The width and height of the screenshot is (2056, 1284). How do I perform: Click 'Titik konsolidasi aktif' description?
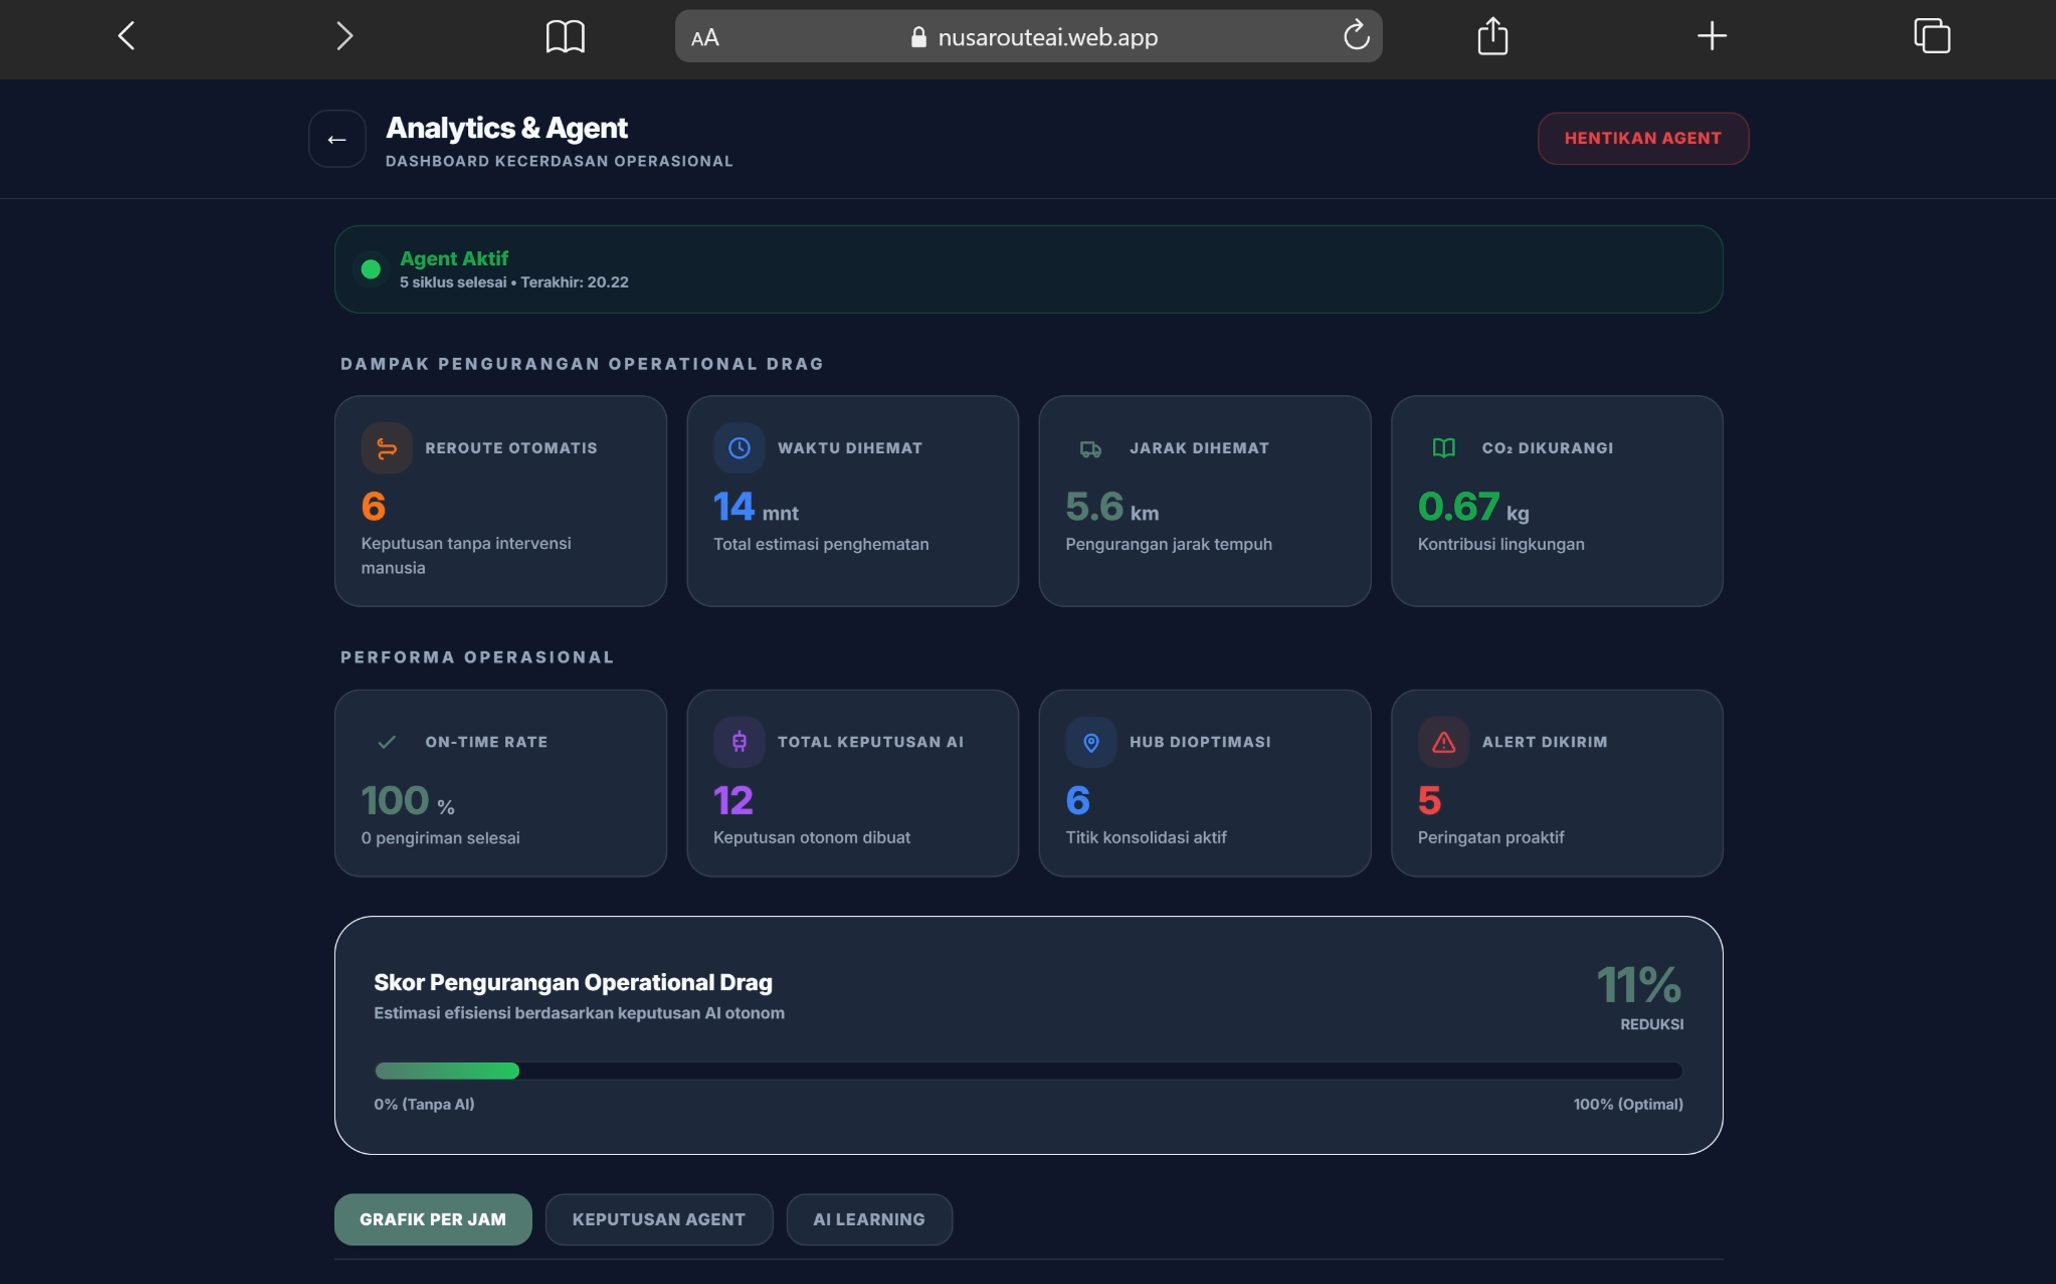[x=1145, y=838]
